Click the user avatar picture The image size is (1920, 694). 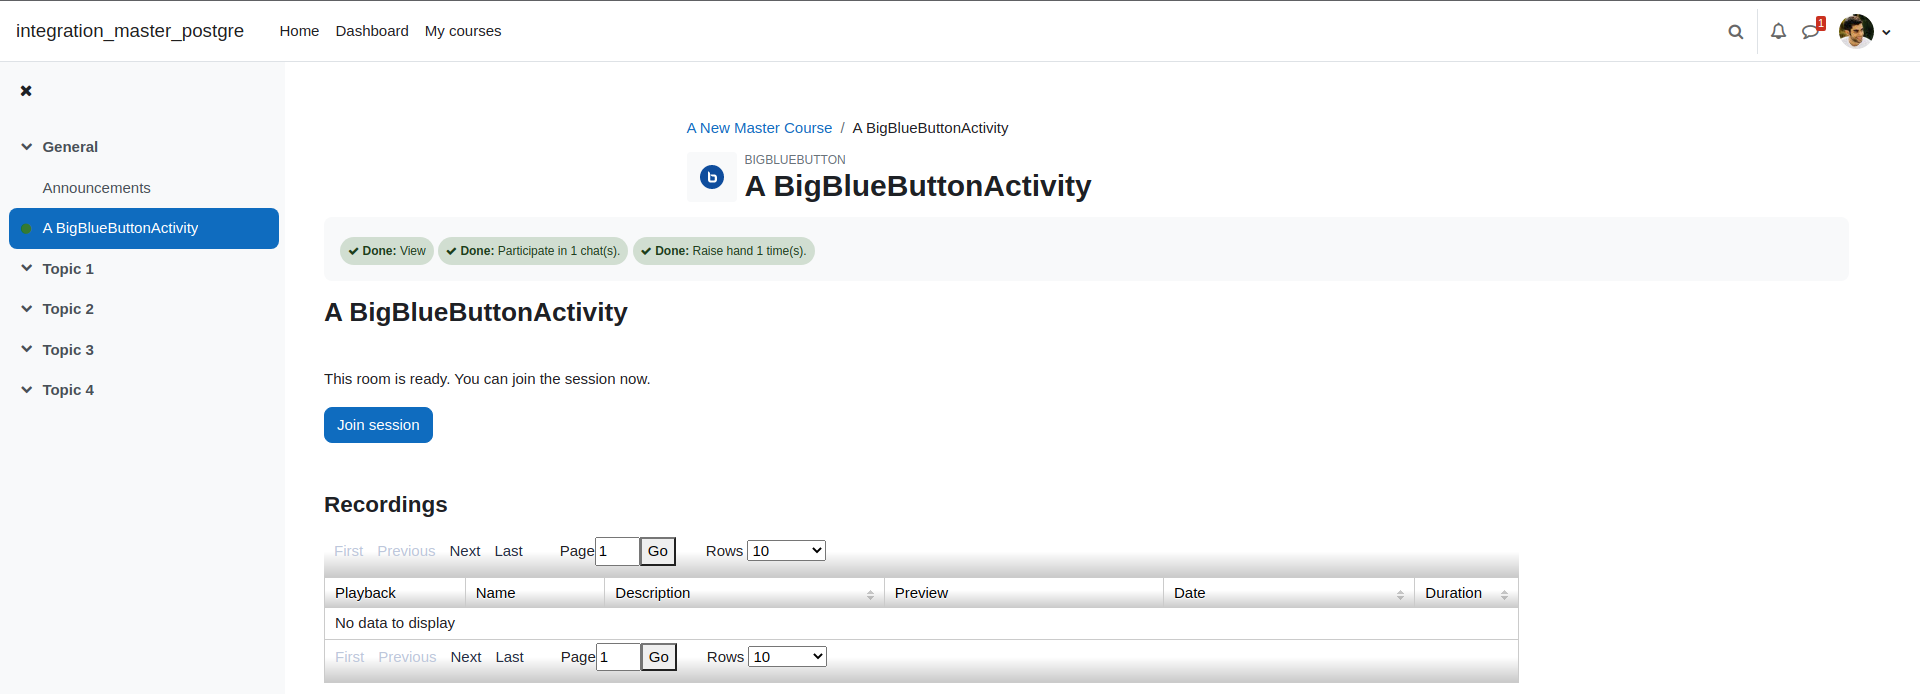point(1856,31)
